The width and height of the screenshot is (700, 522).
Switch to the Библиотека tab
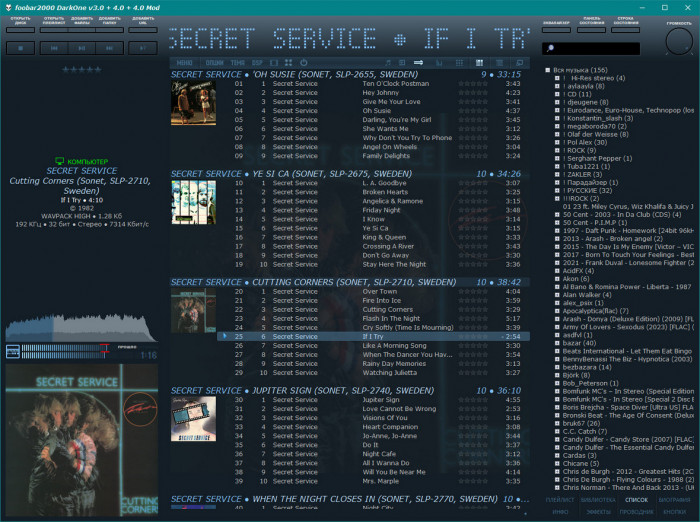[598, 500]
